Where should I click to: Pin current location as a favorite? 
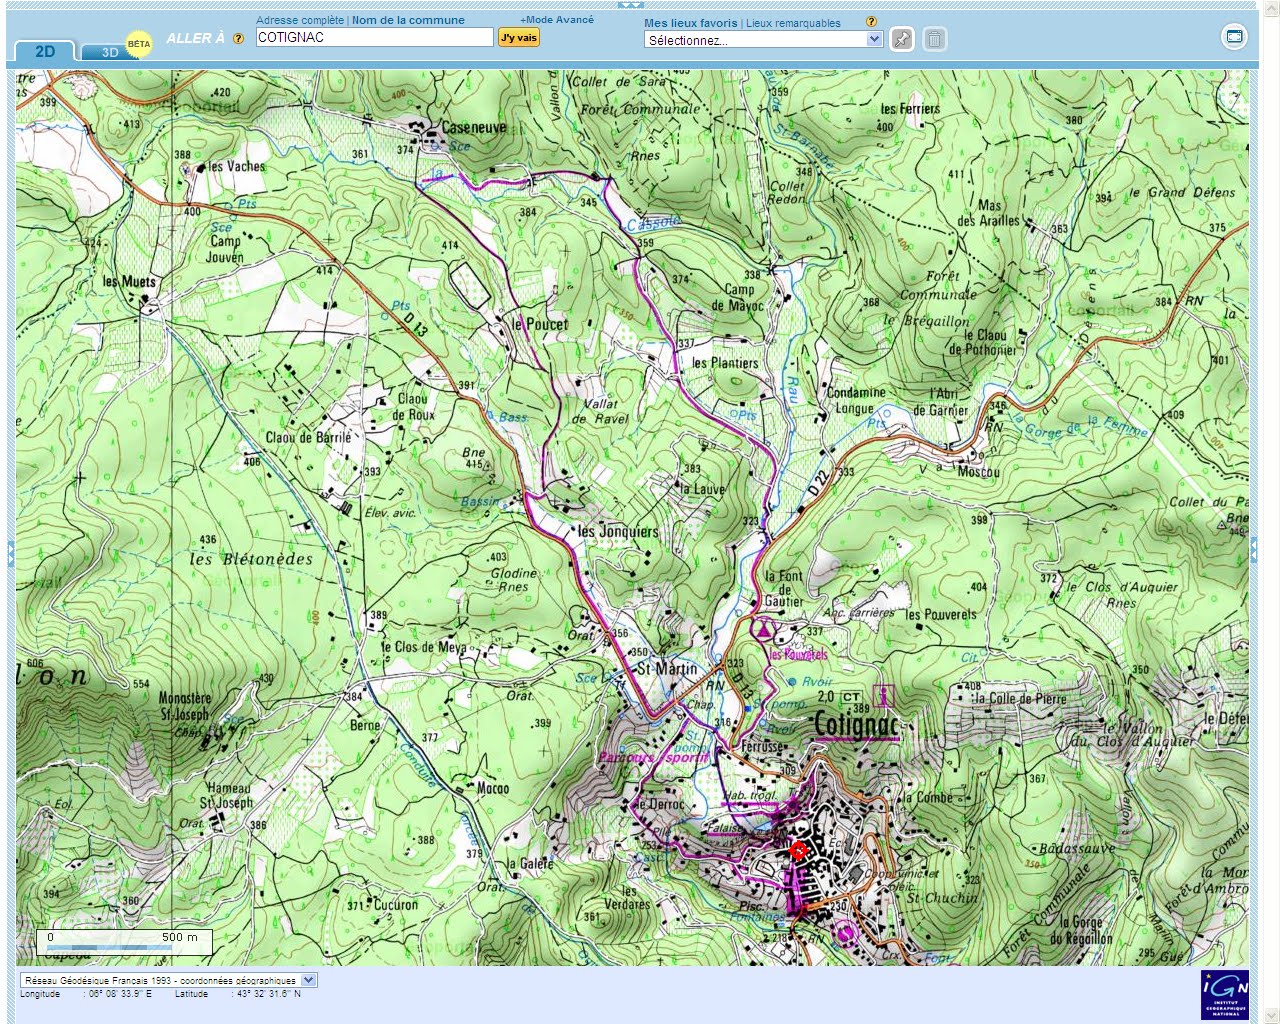(902, 39)
